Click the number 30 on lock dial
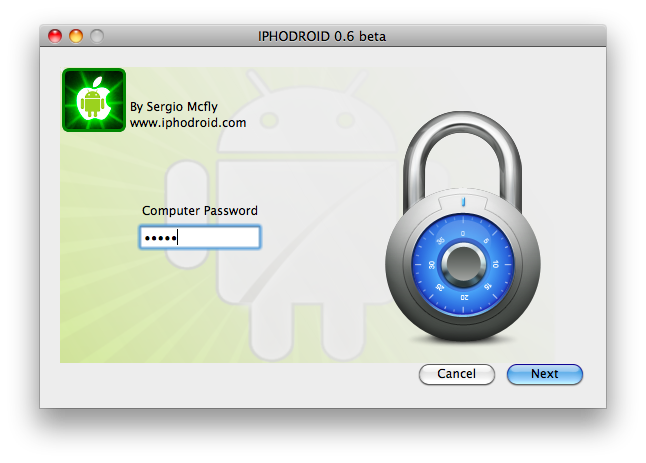 pyautogui.click(x=431, y=264)
